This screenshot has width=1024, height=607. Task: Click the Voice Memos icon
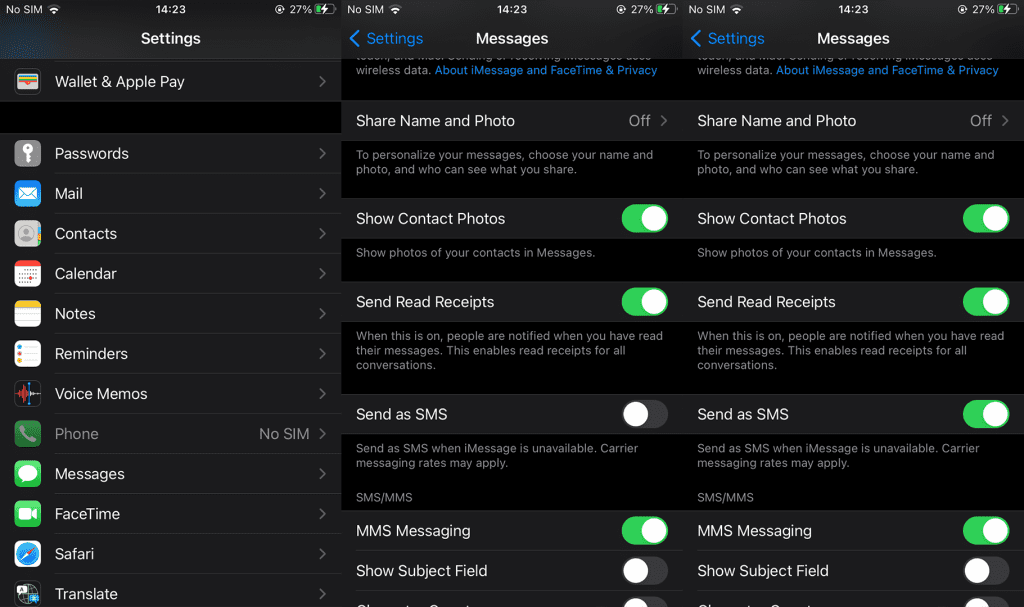pos(30,393)
